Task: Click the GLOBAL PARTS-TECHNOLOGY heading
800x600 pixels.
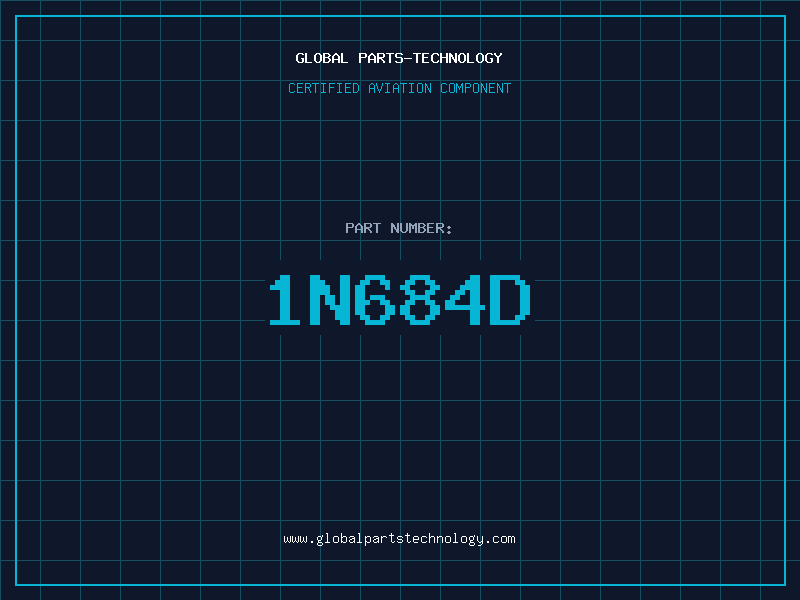Action: (399, 58)
